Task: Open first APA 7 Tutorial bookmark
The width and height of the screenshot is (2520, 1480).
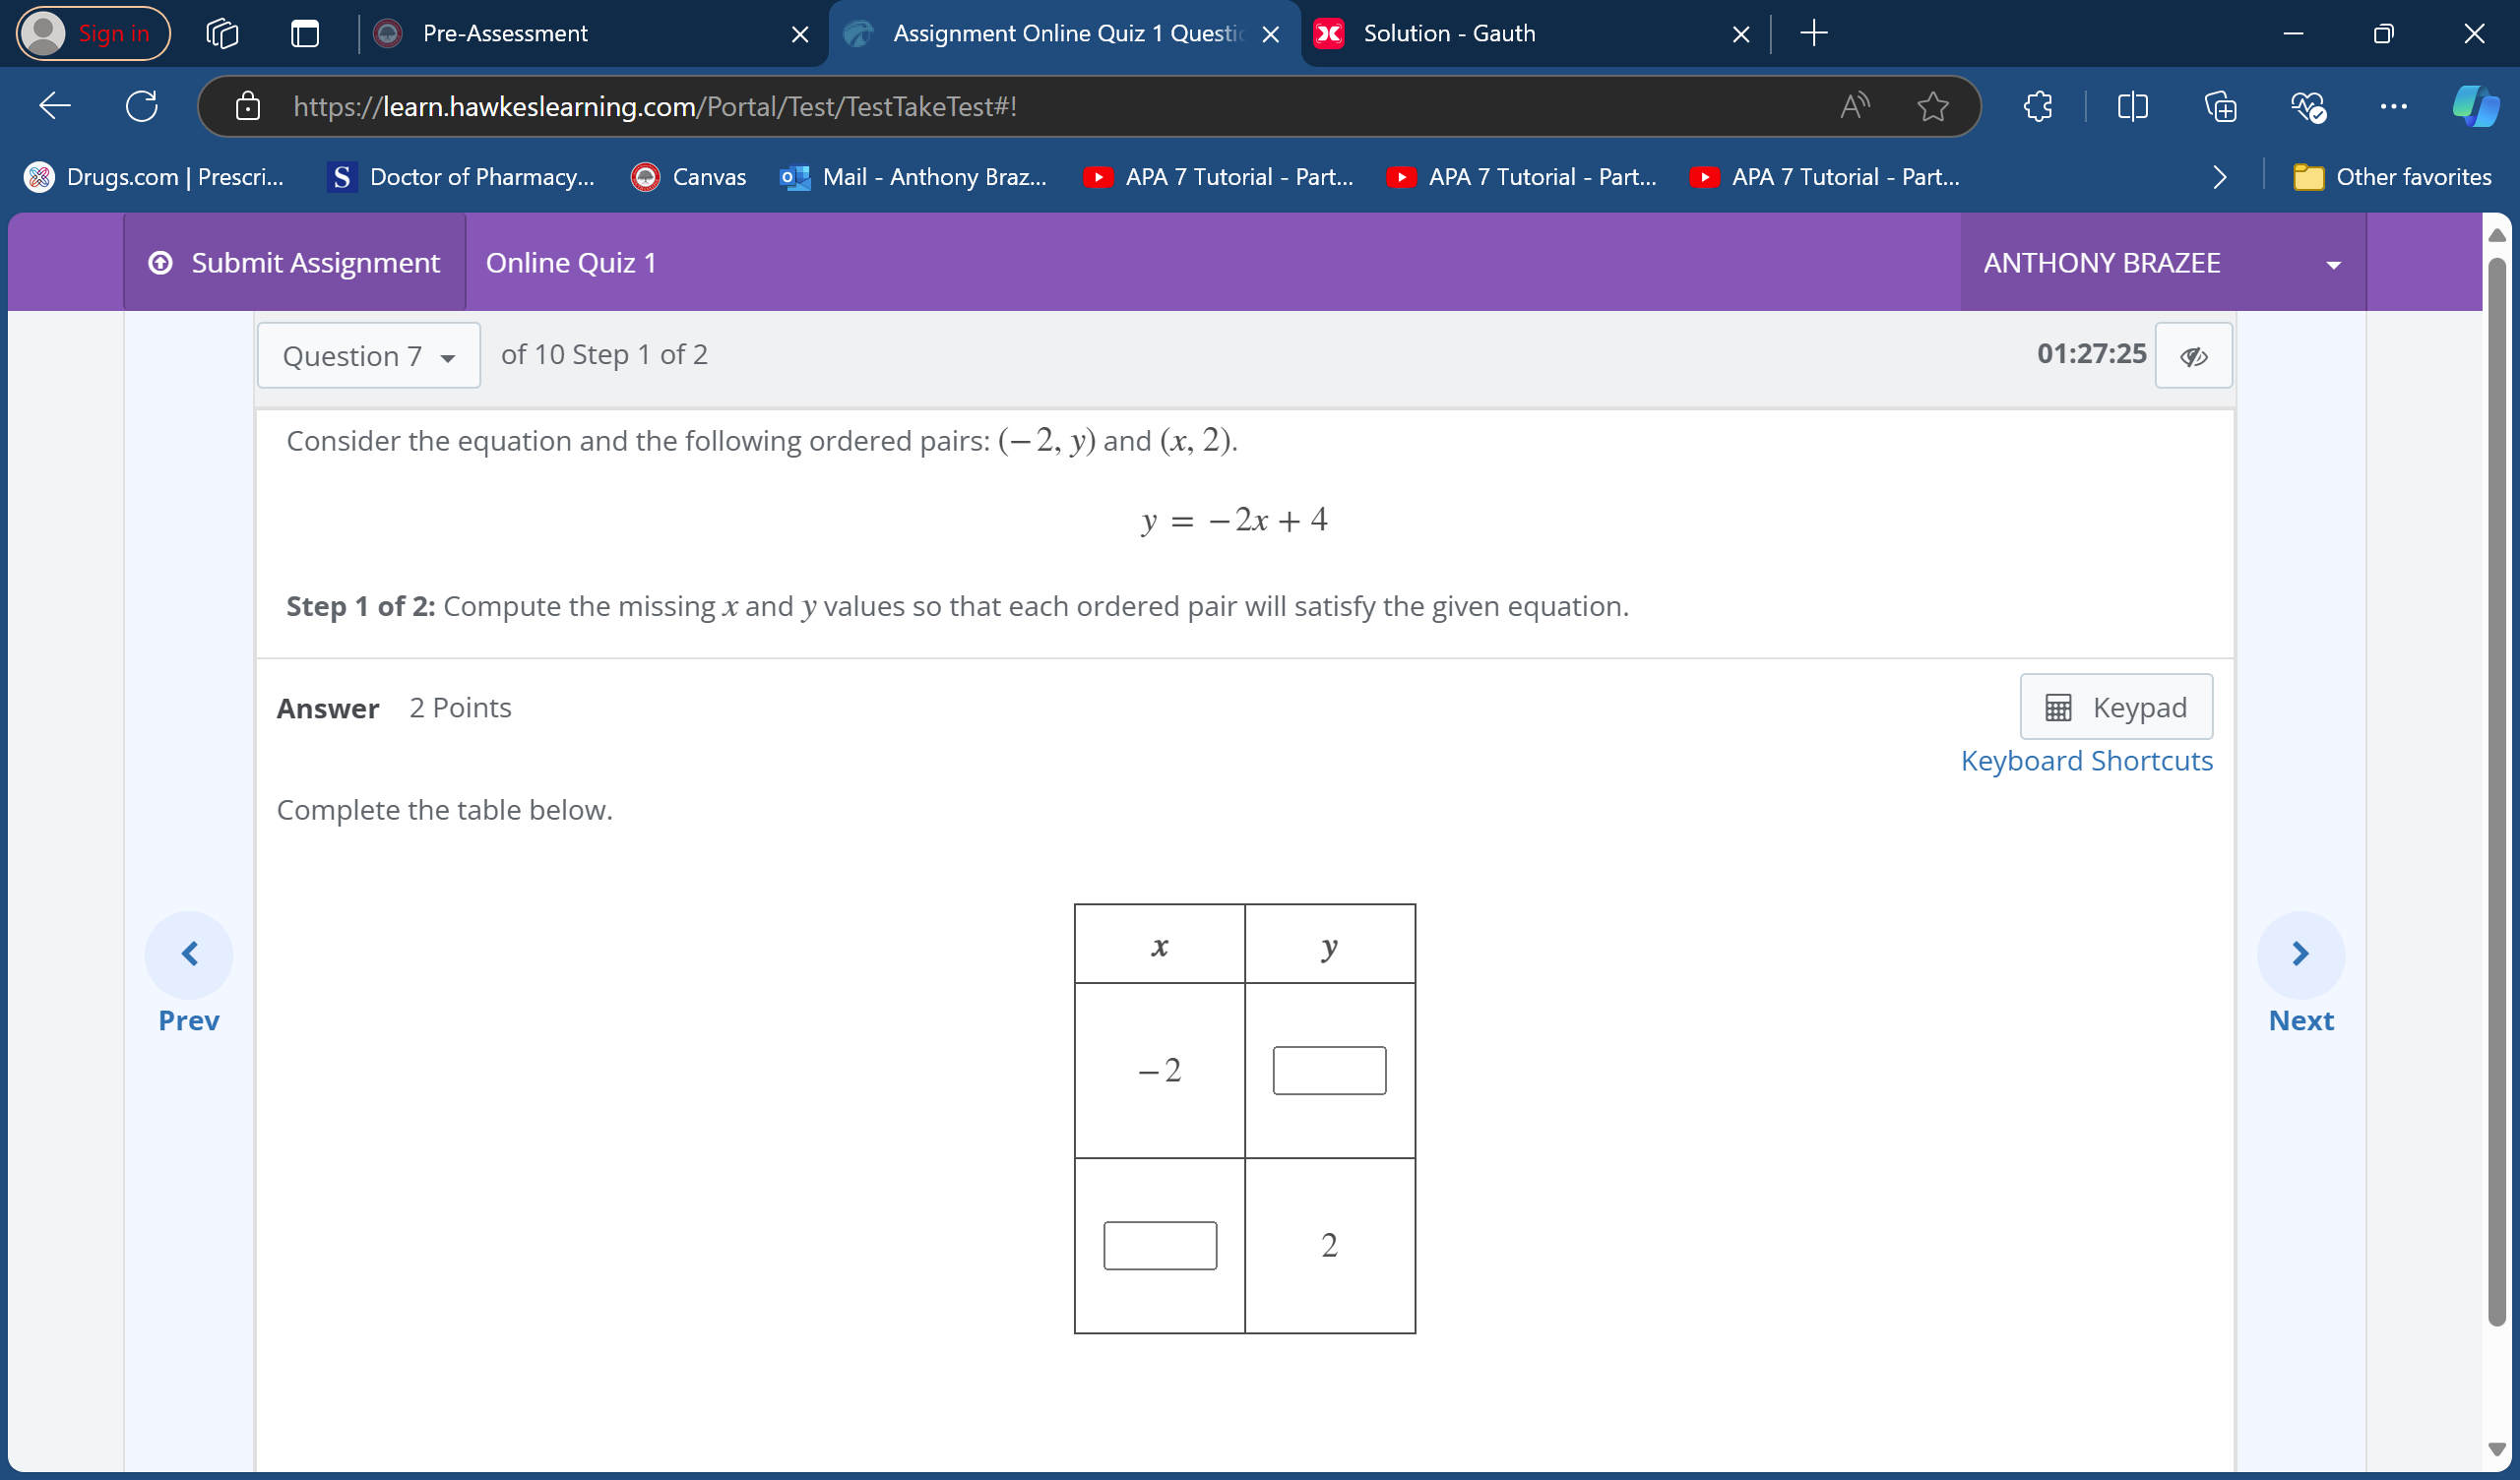Action: 1219,177
